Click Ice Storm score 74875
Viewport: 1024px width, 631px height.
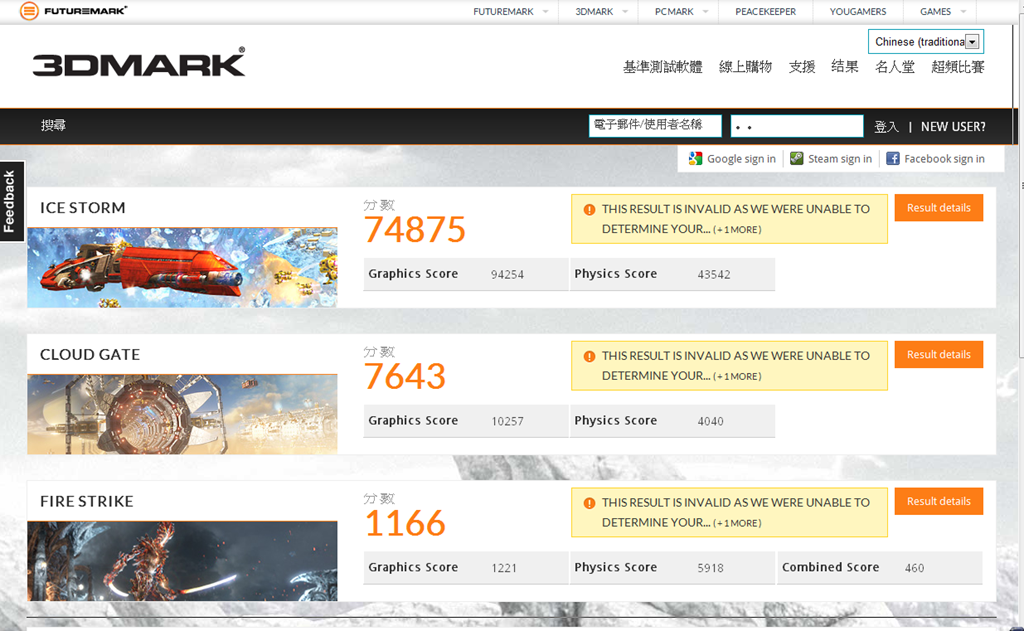(x=415, y=230)
